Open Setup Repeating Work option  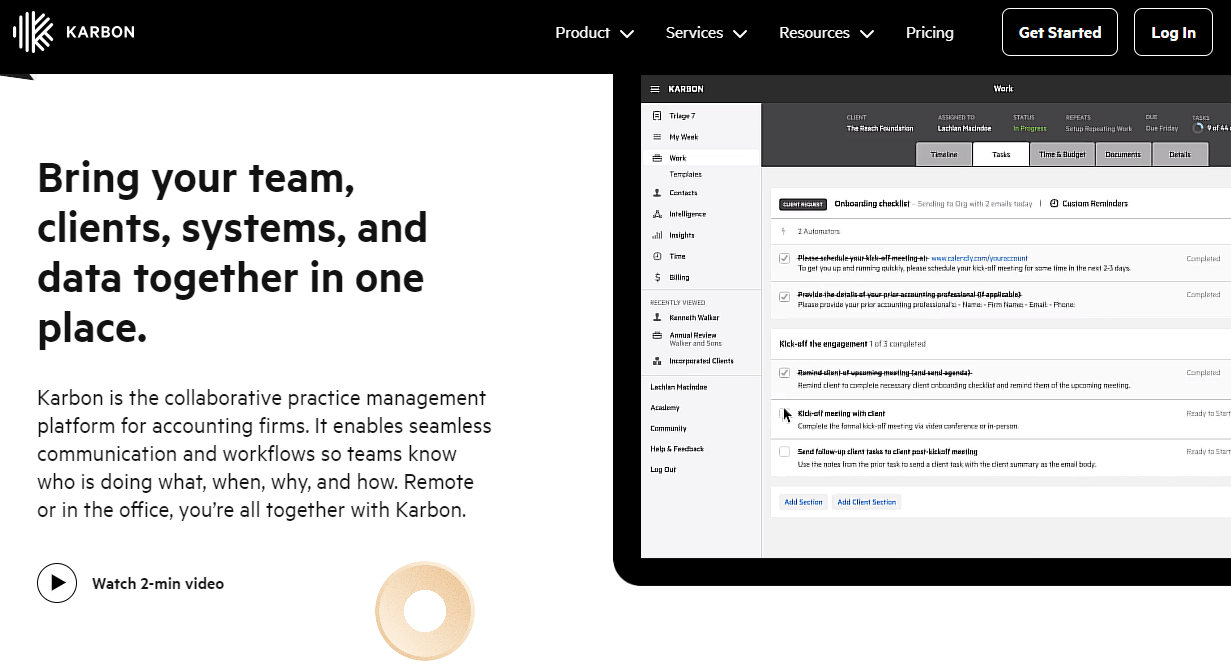1098,129
